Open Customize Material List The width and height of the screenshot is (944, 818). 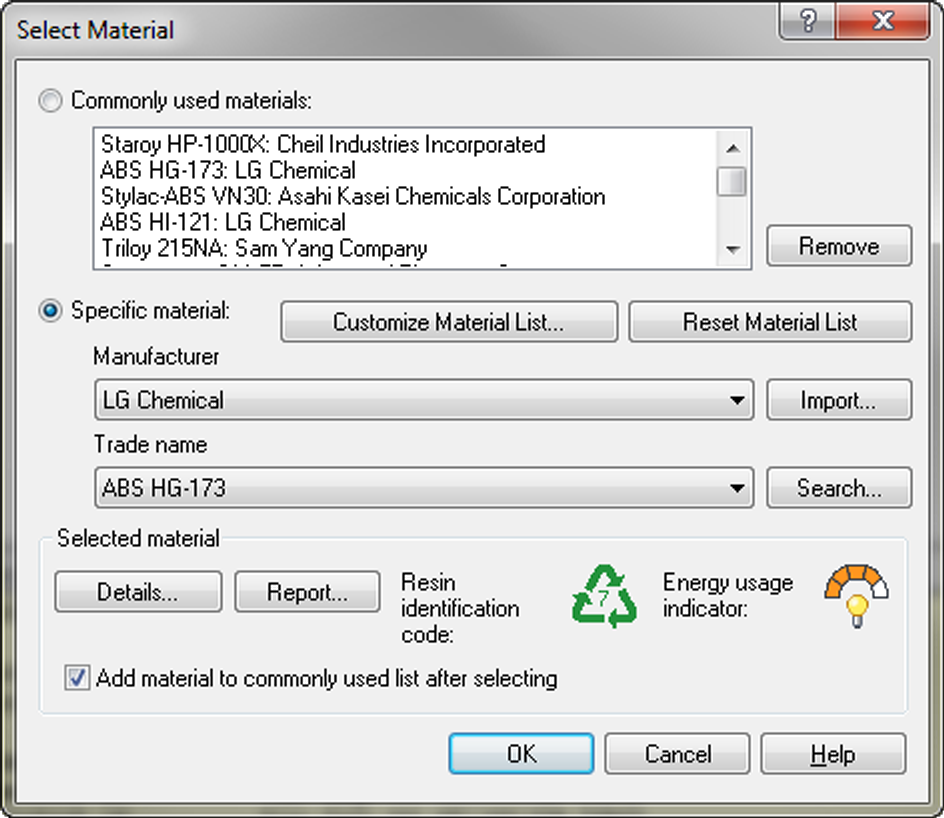coord(449,322)
